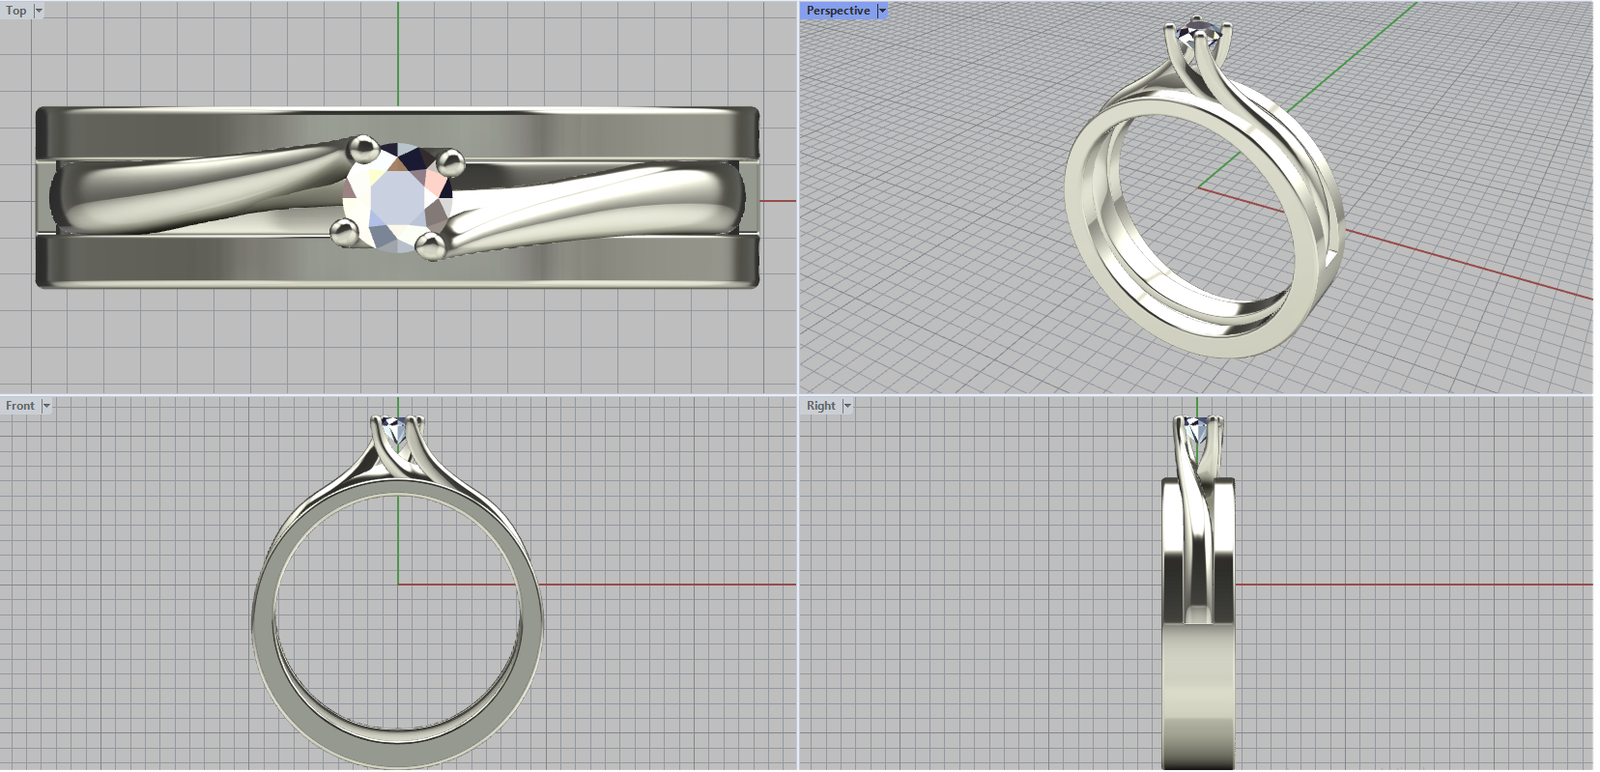This screenshot has height=772, width=1600.
Task: Expand the Right viewport menu arrow
Action: click(x=847, y=406)
